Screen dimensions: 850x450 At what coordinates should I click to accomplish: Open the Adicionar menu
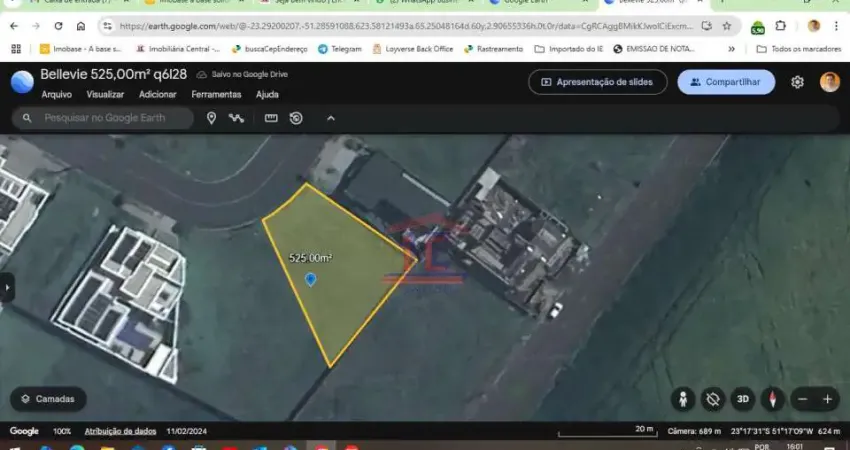(158, 94)
